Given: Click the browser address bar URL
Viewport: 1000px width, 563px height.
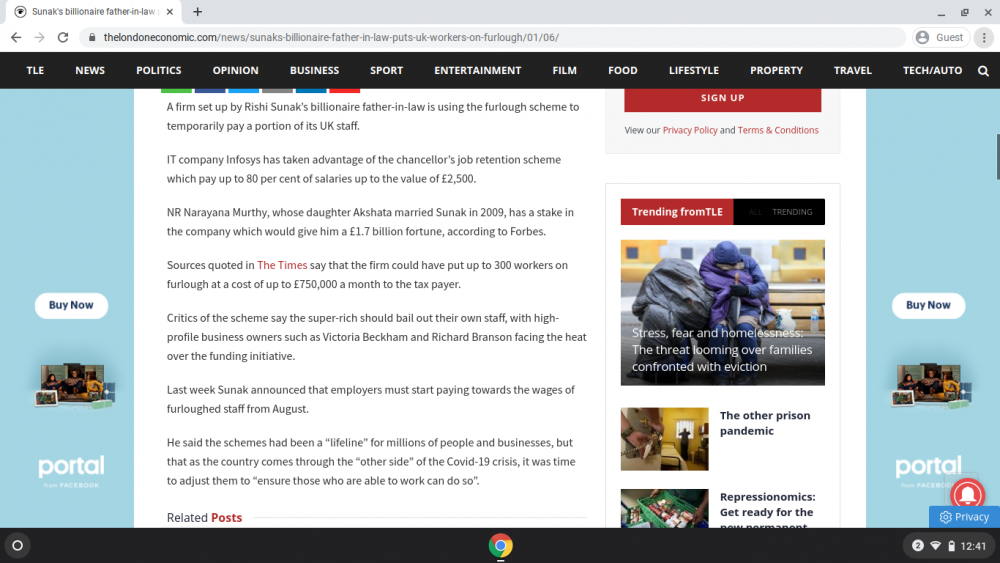Looking at the screenshot, I should pyautogui.click(x=331, y=38).
